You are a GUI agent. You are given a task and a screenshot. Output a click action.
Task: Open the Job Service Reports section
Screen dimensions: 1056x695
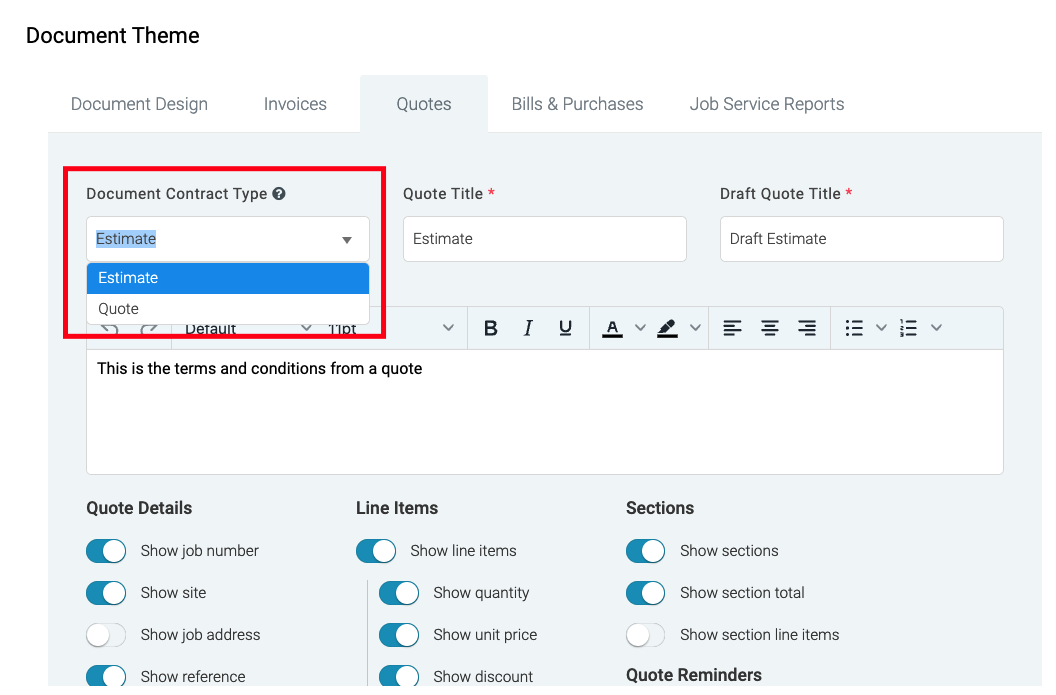pos(766,103)
